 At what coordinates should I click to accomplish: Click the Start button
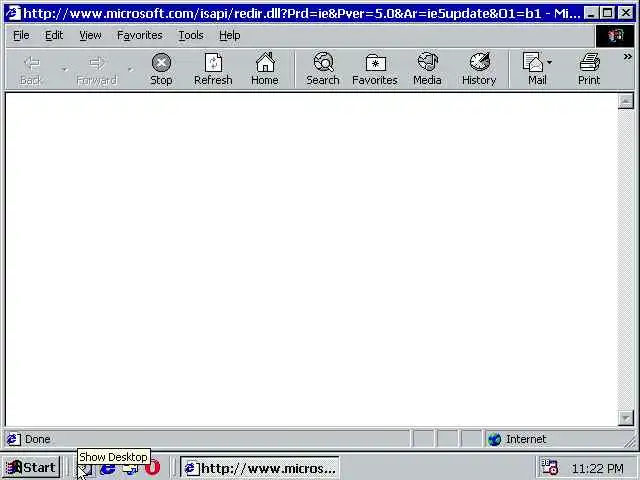pos(31,467)
